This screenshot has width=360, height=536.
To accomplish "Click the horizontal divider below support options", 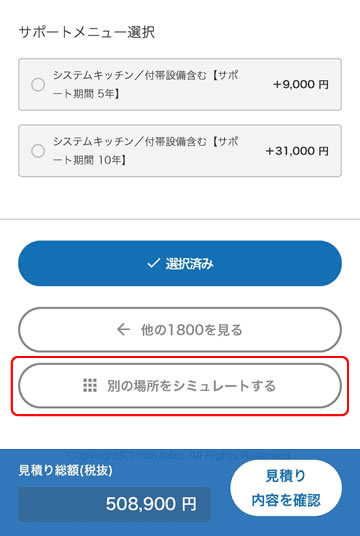I will [x=180, y=219].
